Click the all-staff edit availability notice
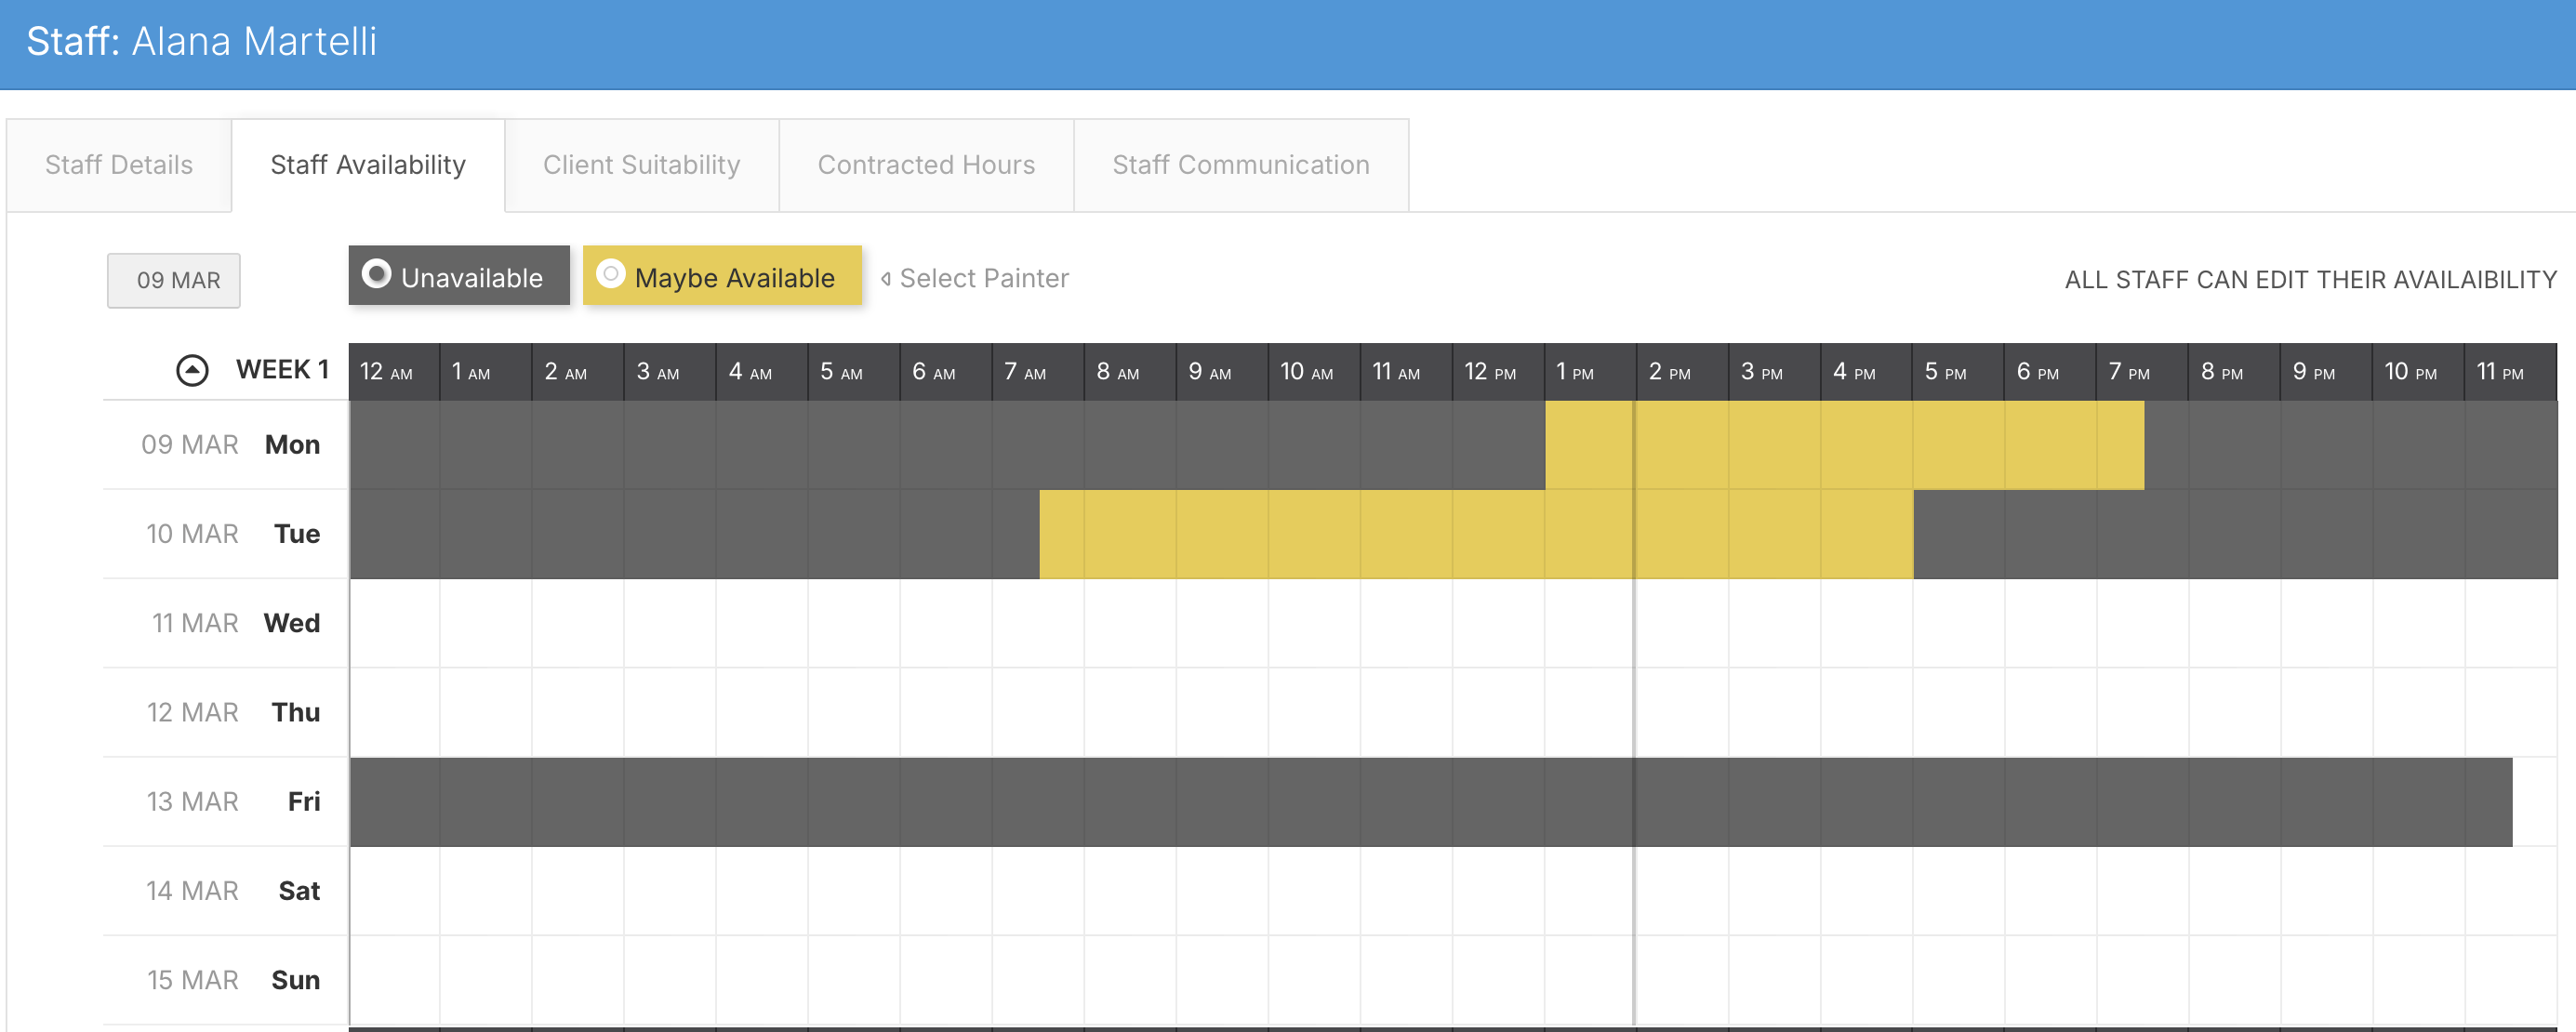 pyautogui.click(x=2310, y=280)
